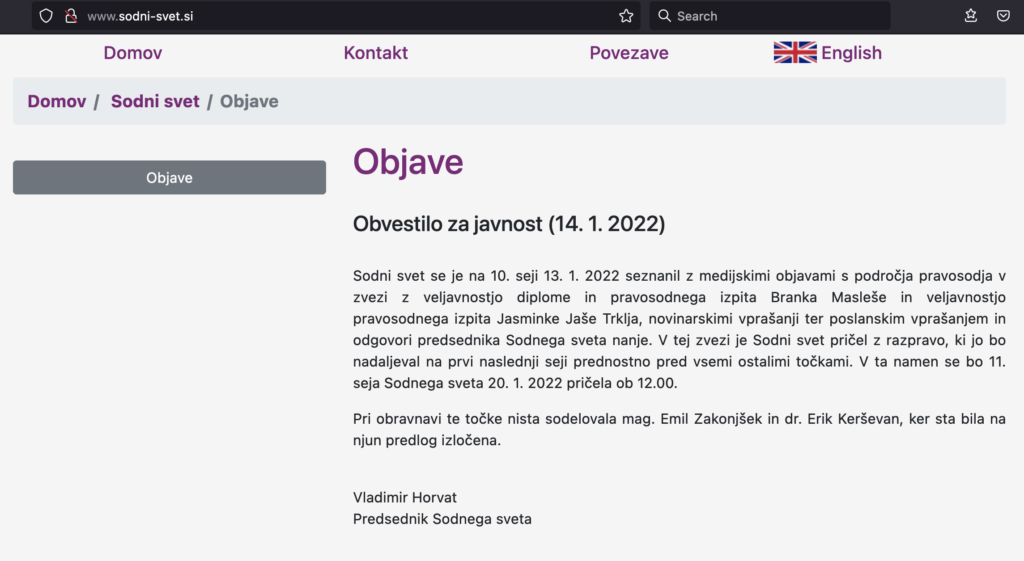Click the text Predsednik Sodnega sveta
This screenshot has width=1024, height=561.
coord(442,519)
